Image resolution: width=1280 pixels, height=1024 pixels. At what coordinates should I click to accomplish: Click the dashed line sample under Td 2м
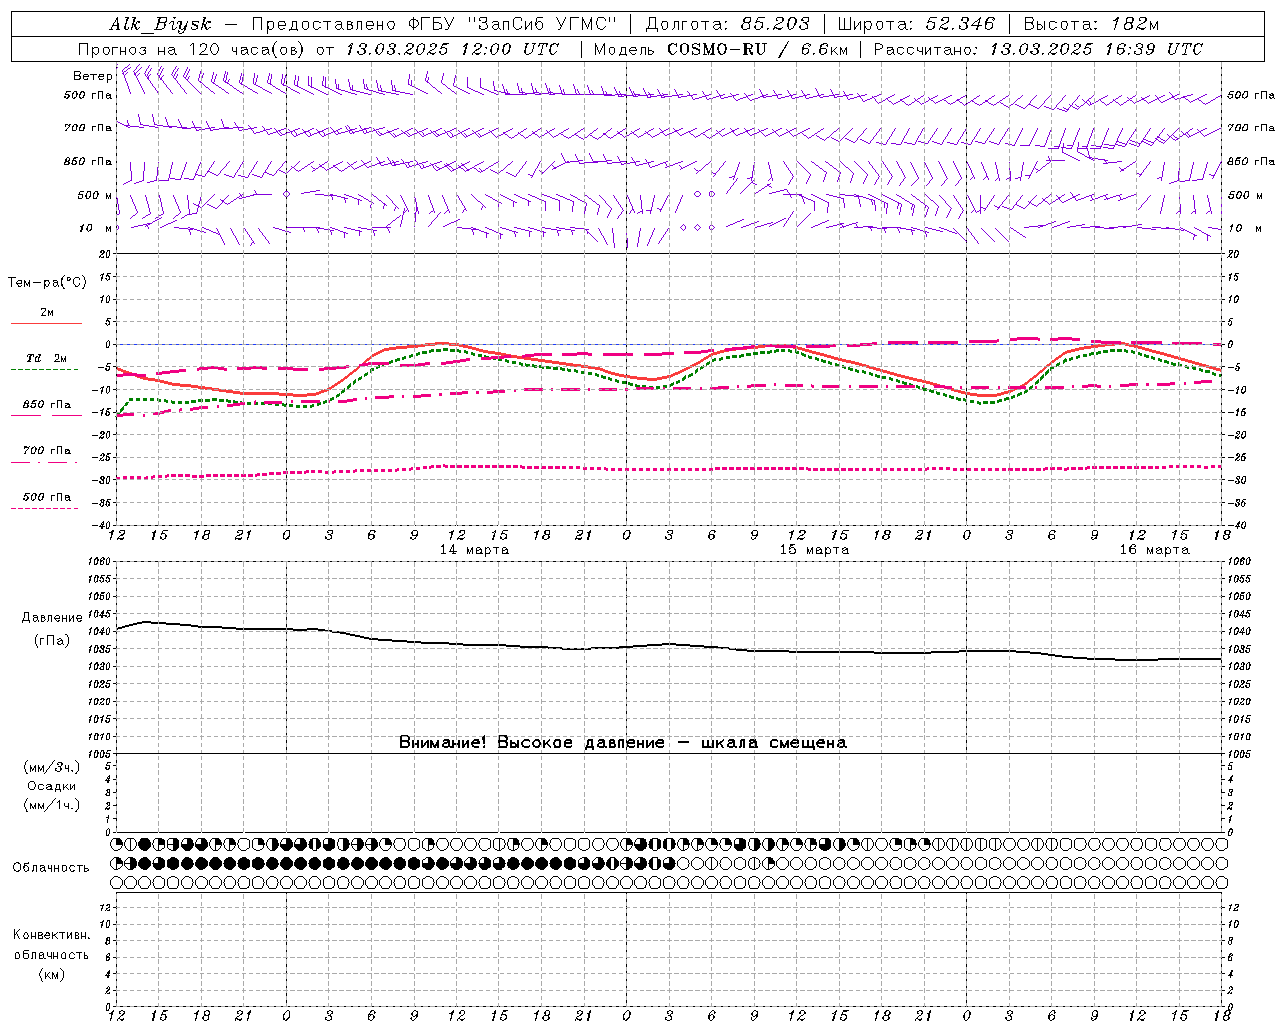[x=44, y=369]
